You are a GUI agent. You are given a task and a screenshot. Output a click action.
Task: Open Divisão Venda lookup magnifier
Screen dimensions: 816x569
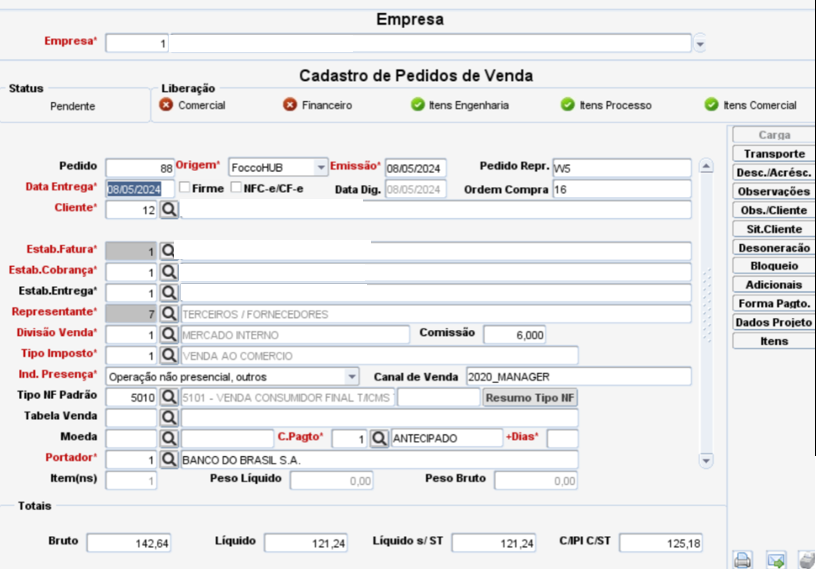tap(169, 334)
